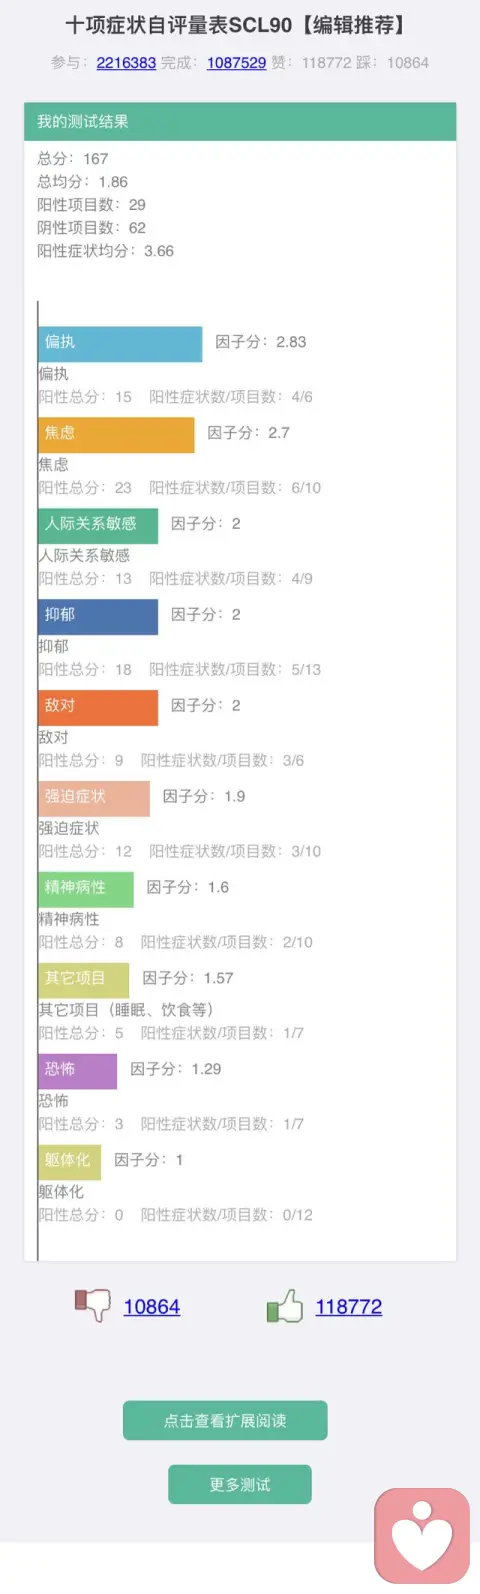Select the dark blue 抑郁 bar
Image resolution: width=480 pixels, height=1594 pixels.
tap(98, 616)
